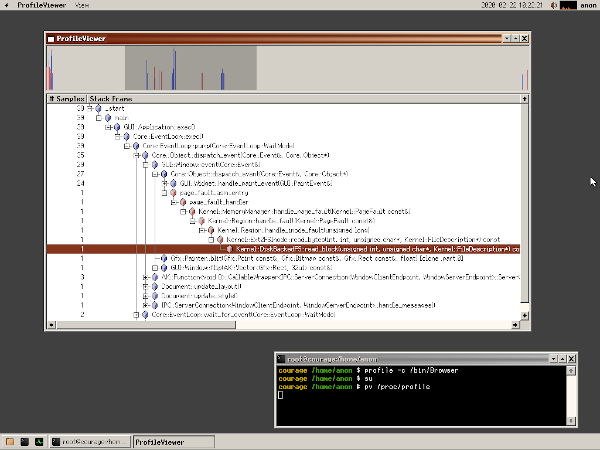This screenshot has width=600, height=450.
Task: Collapse the Core::EventLoop::exec() node
Action: coord(117,137)
